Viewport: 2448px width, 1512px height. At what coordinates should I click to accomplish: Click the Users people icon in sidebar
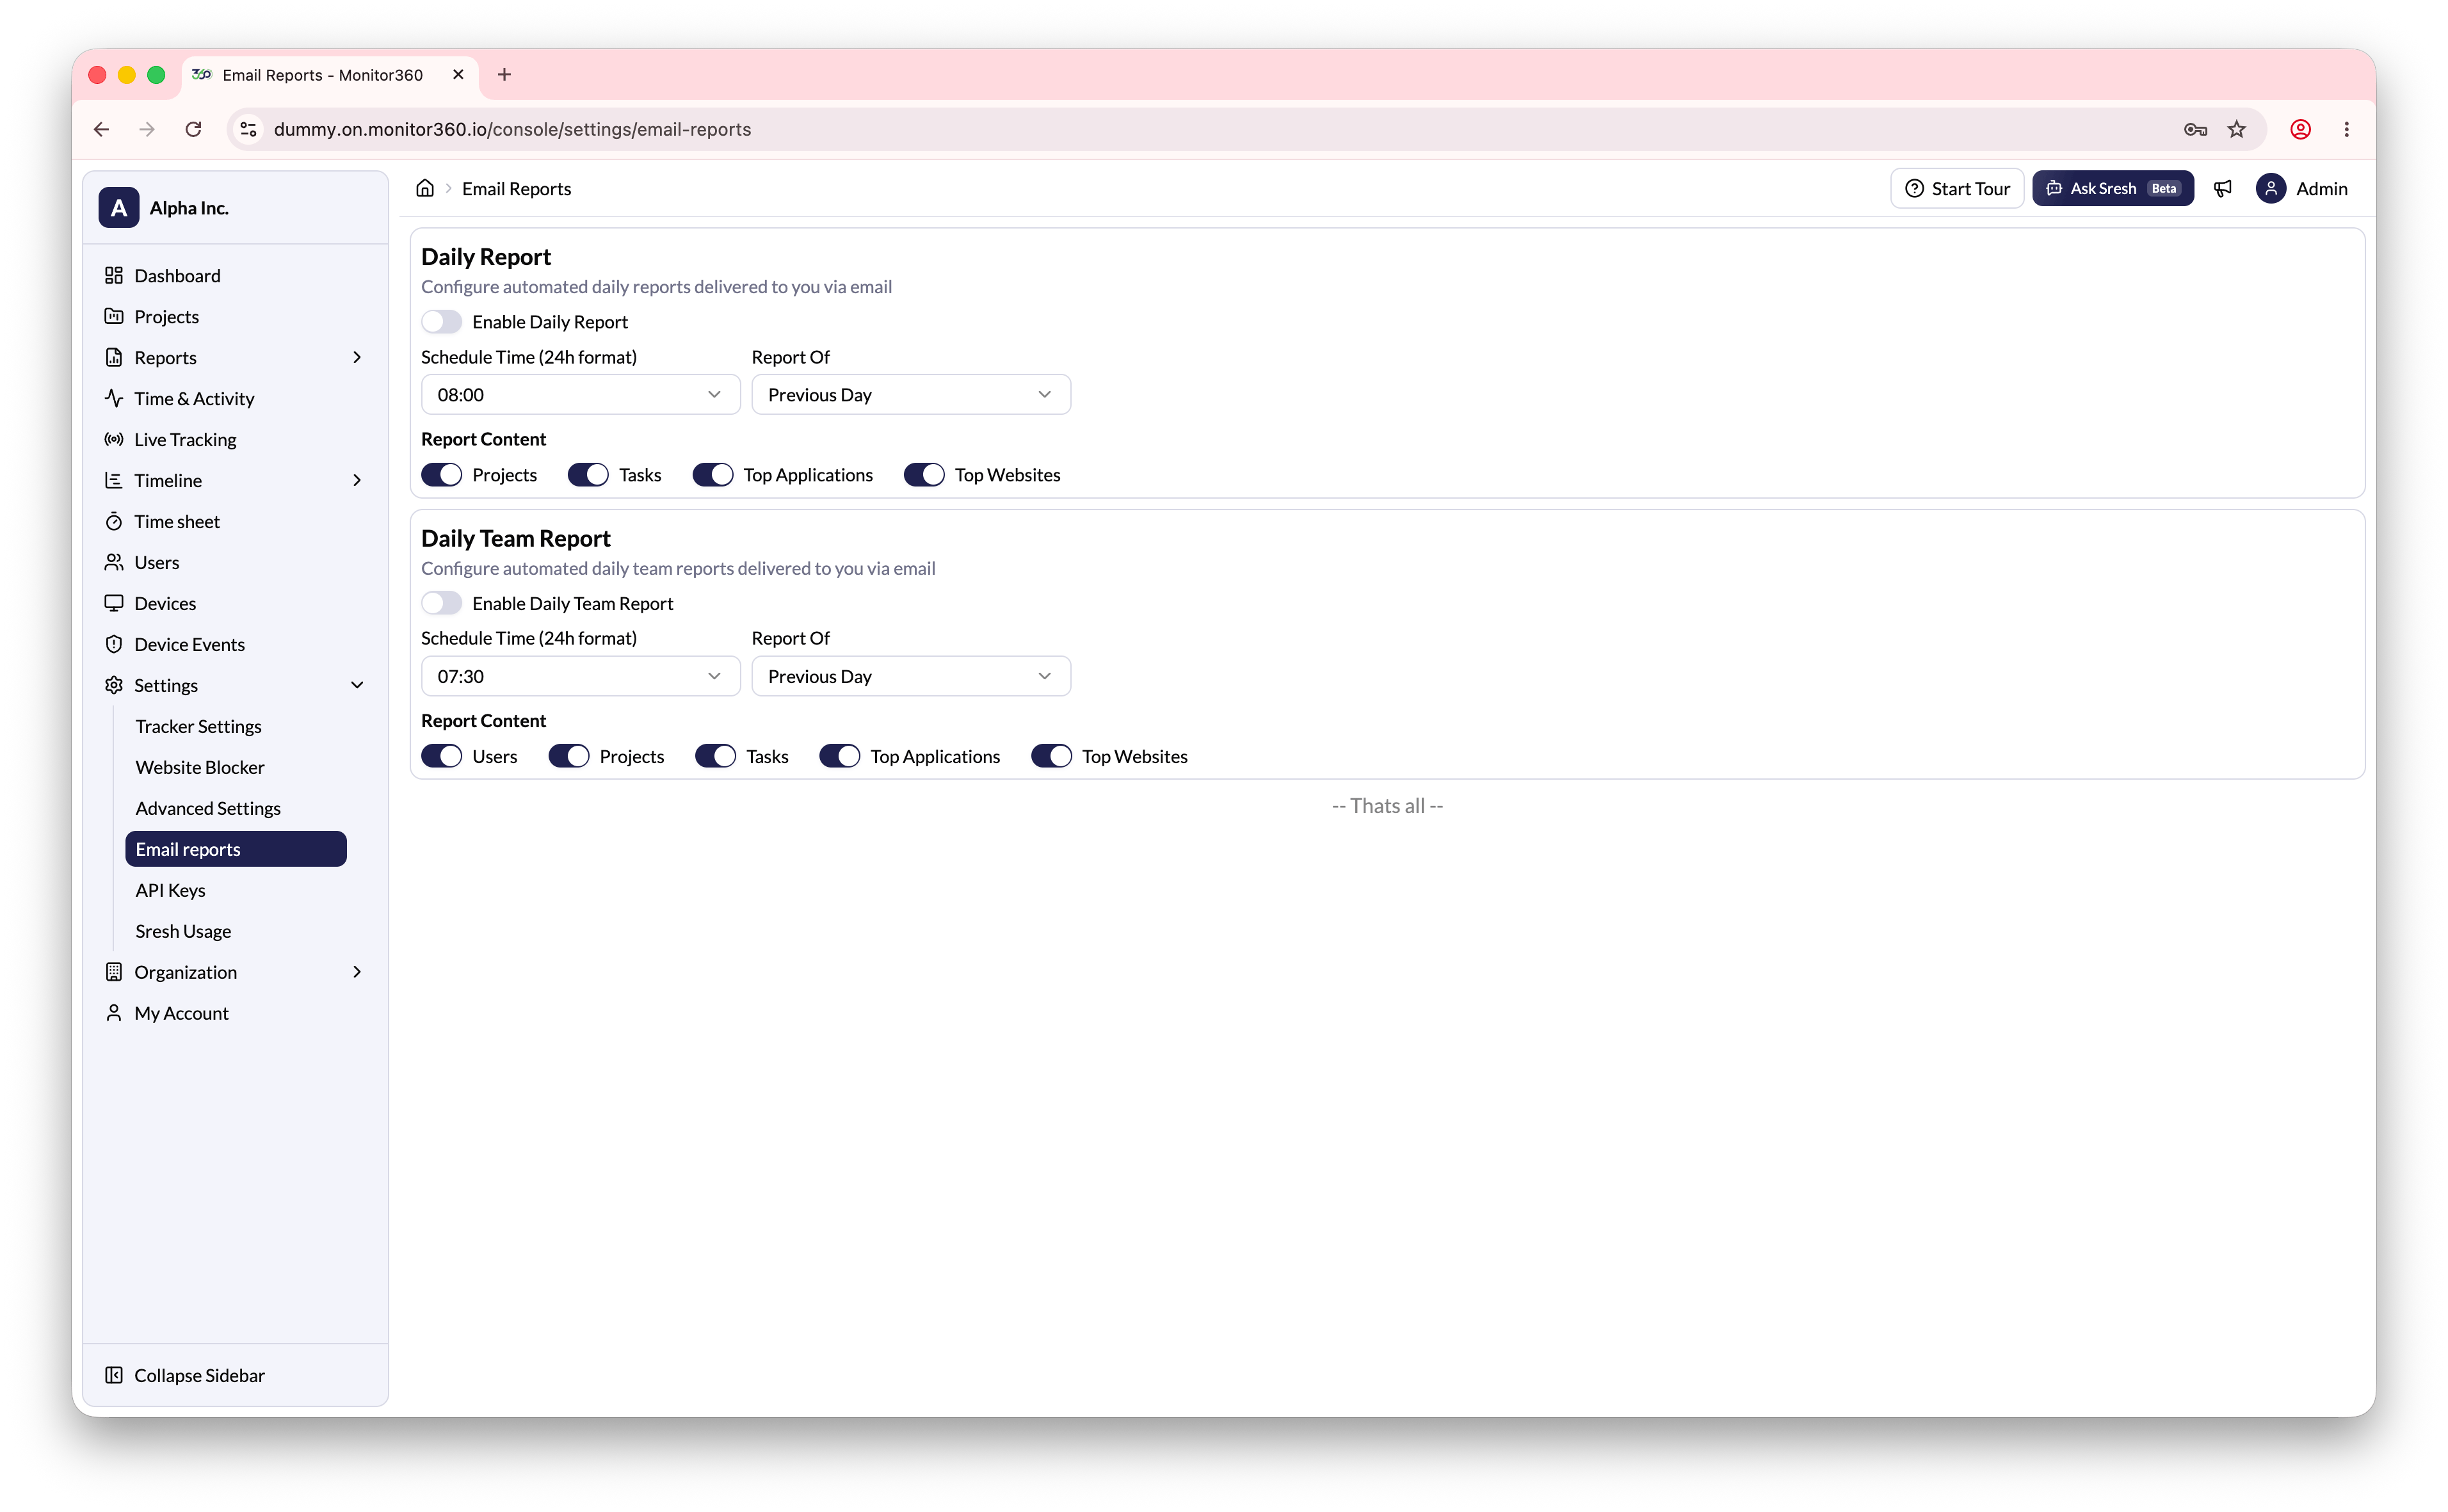point(114,562)
